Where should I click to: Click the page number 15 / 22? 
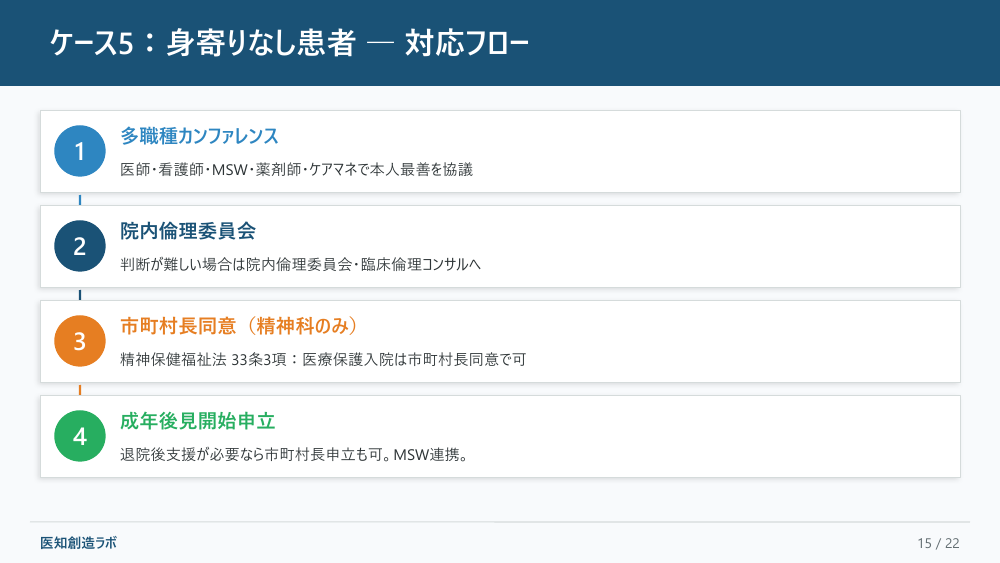pyautogui.click(x=938, y=543)
